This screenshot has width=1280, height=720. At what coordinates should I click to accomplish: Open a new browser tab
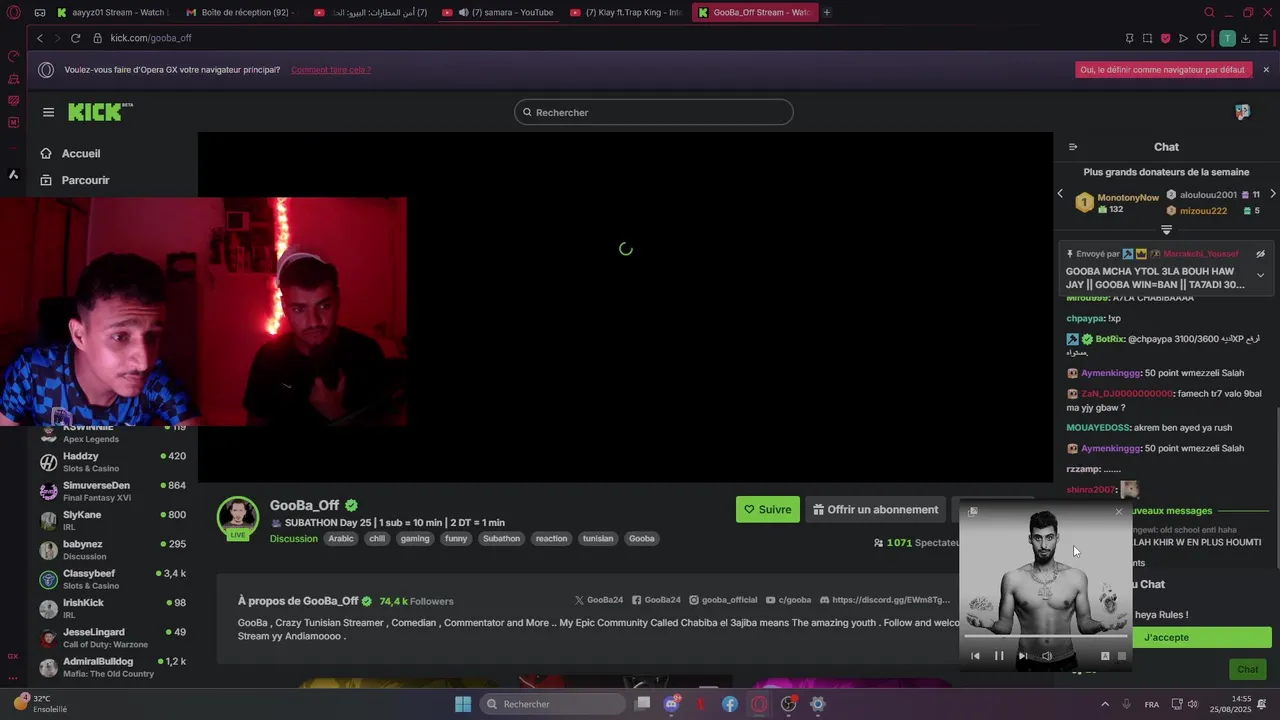click(827, 12)
